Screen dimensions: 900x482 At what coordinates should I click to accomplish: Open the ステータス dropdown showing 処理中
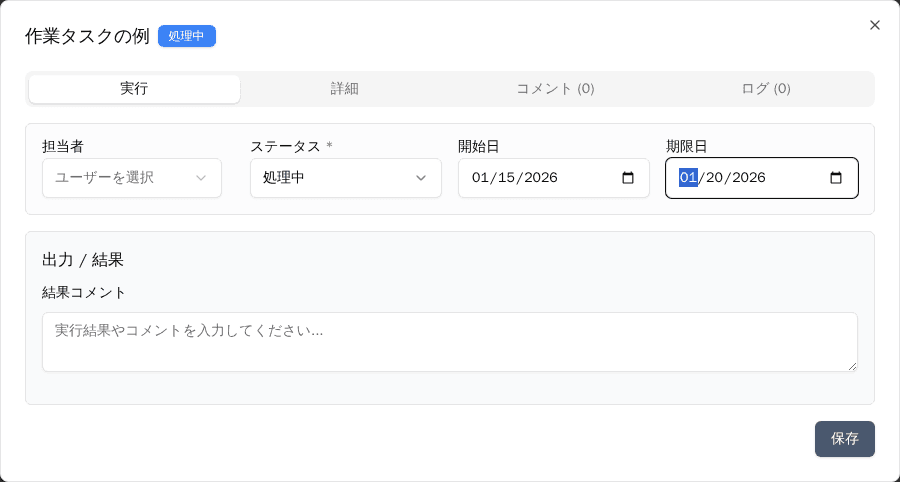346,178
